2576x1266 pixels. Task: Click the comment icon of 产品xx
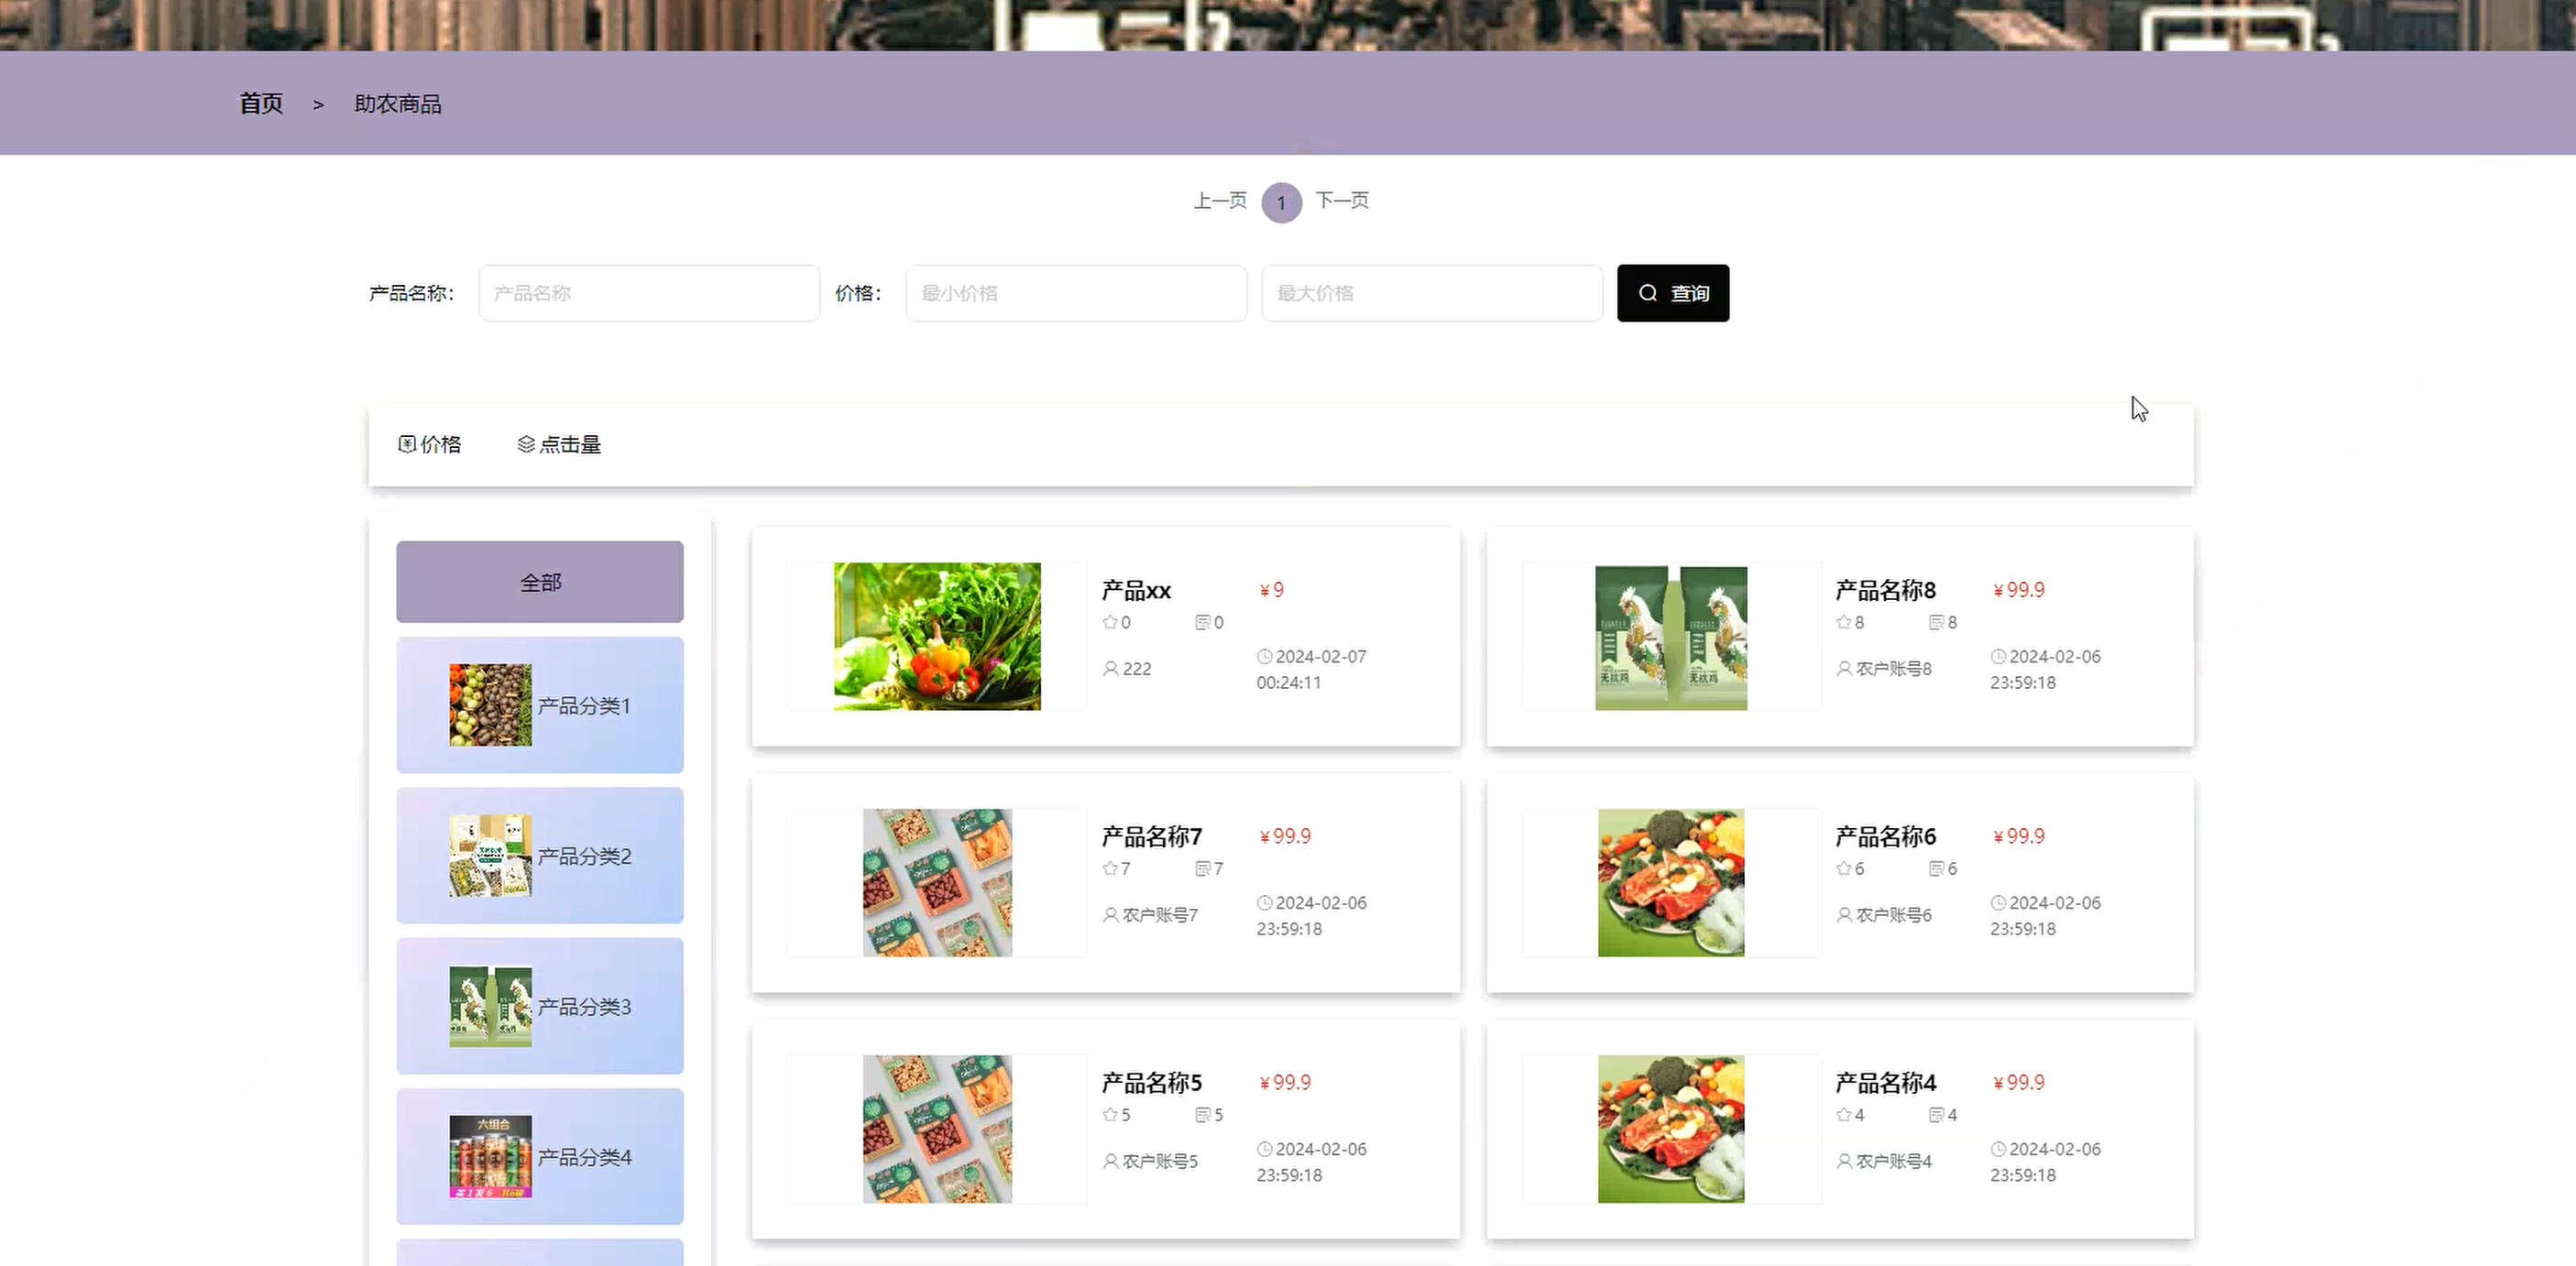click(x=1203, y=622)
